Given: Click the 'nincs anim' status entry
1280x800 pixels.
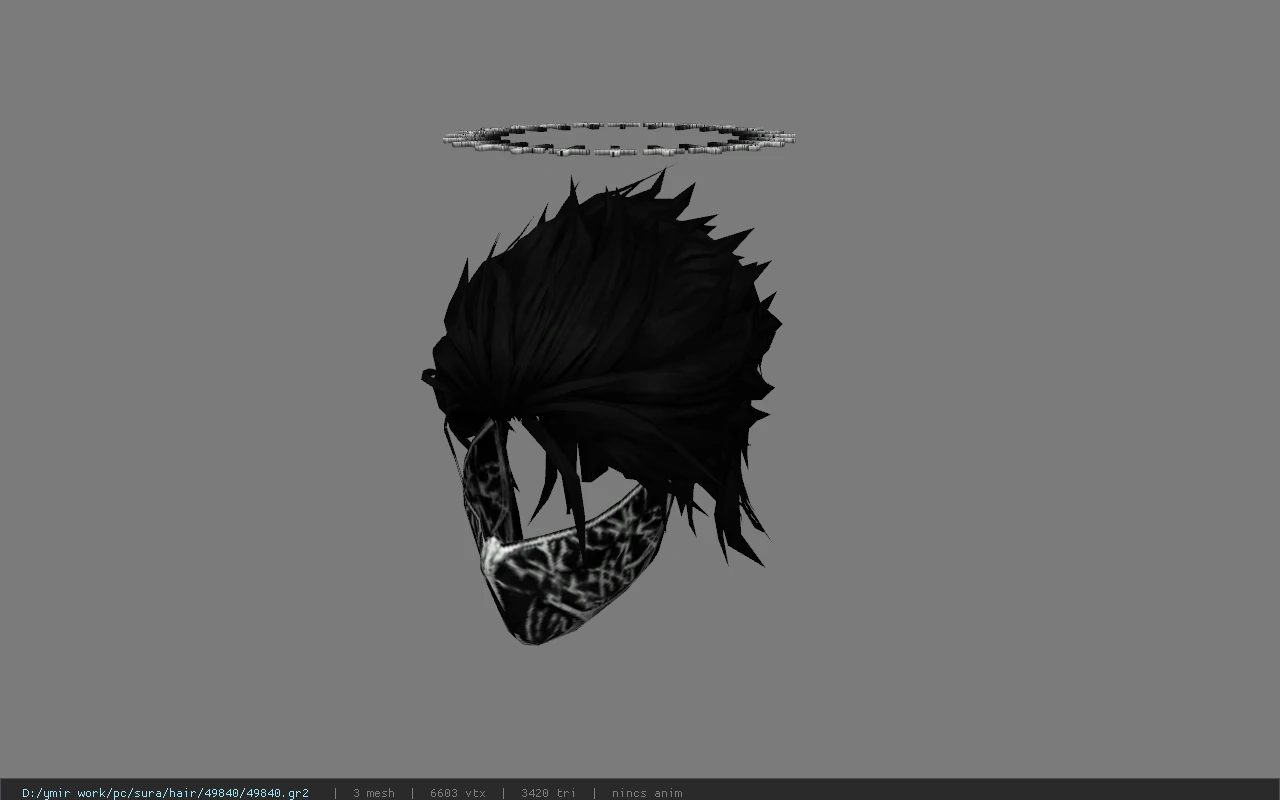Looking at the screenshot, I should point(647,793).
